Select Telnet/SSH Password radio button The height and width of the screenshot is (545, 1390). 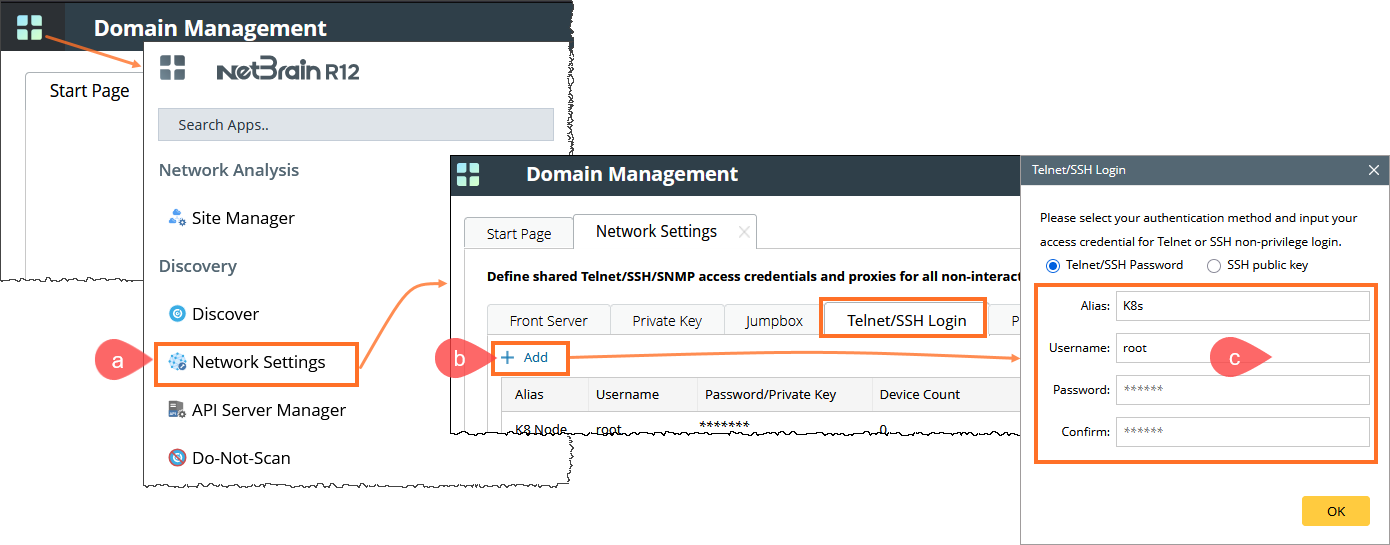[x=1052, y=266]
